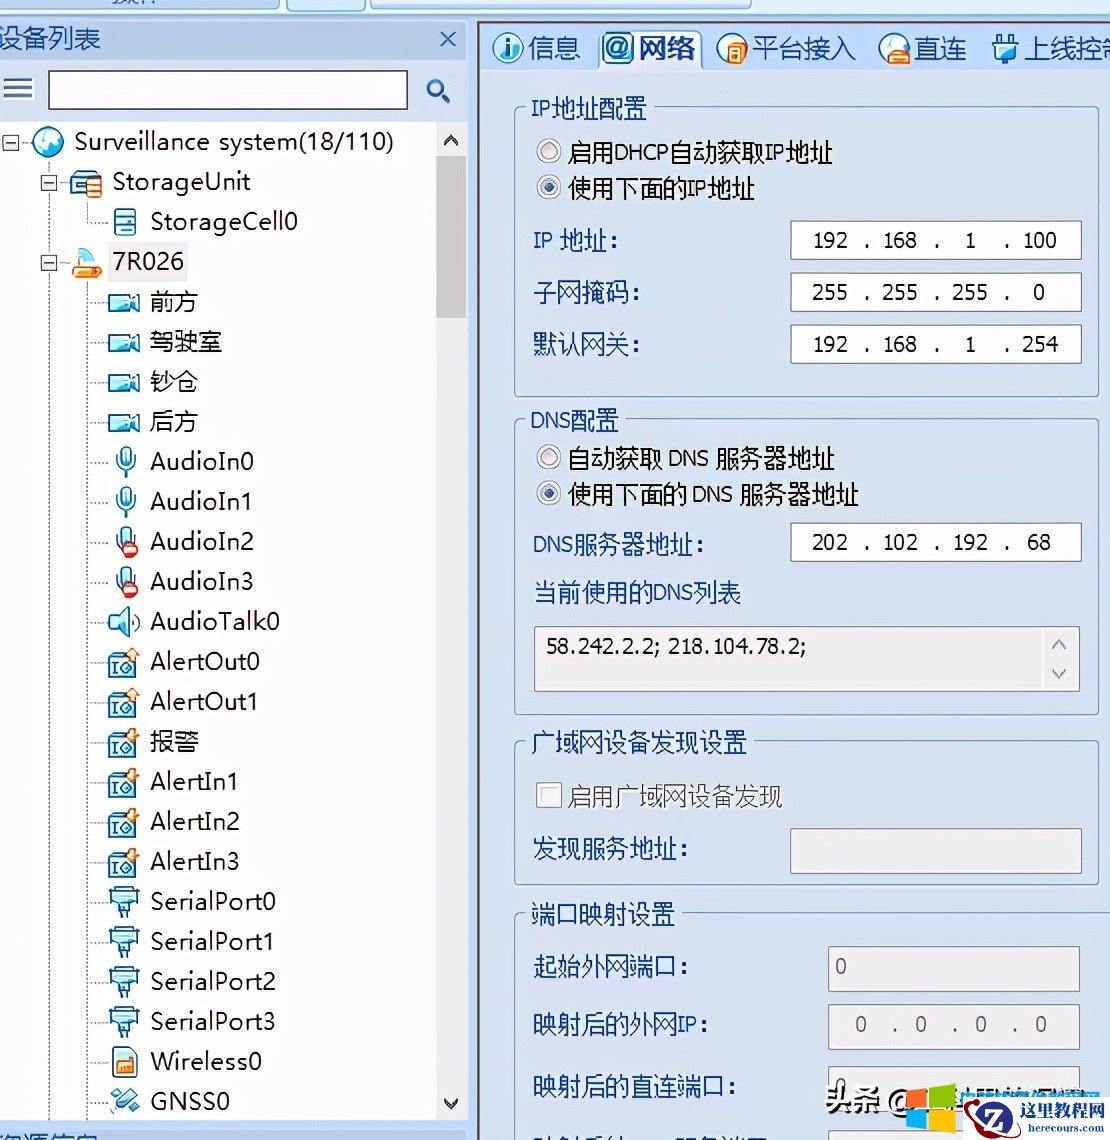The height and width of the screenshot is (1140, 1110).
Task: Select 使用下面的 DNS 服务器地址 option
Action: [x=548, y=494]
